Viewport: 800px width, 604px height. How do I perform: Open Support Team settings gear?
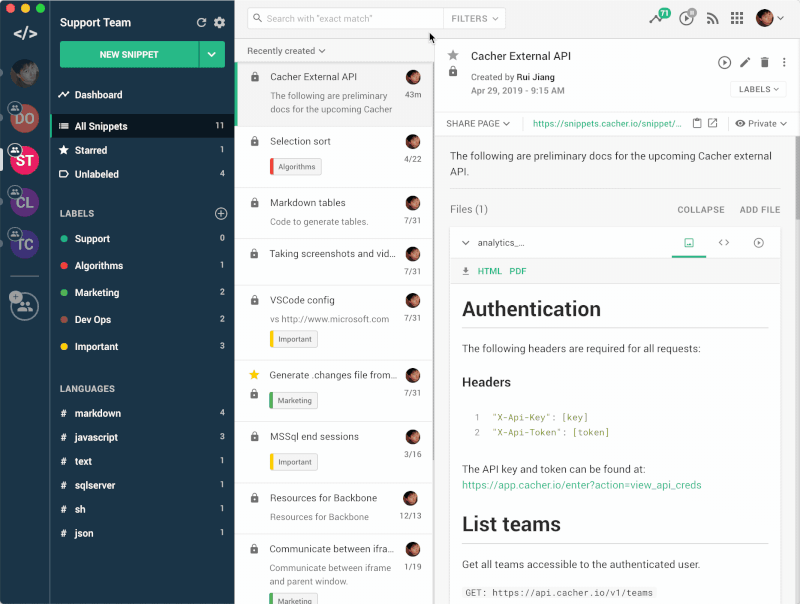pyautogui.click(x=219, y=22)
